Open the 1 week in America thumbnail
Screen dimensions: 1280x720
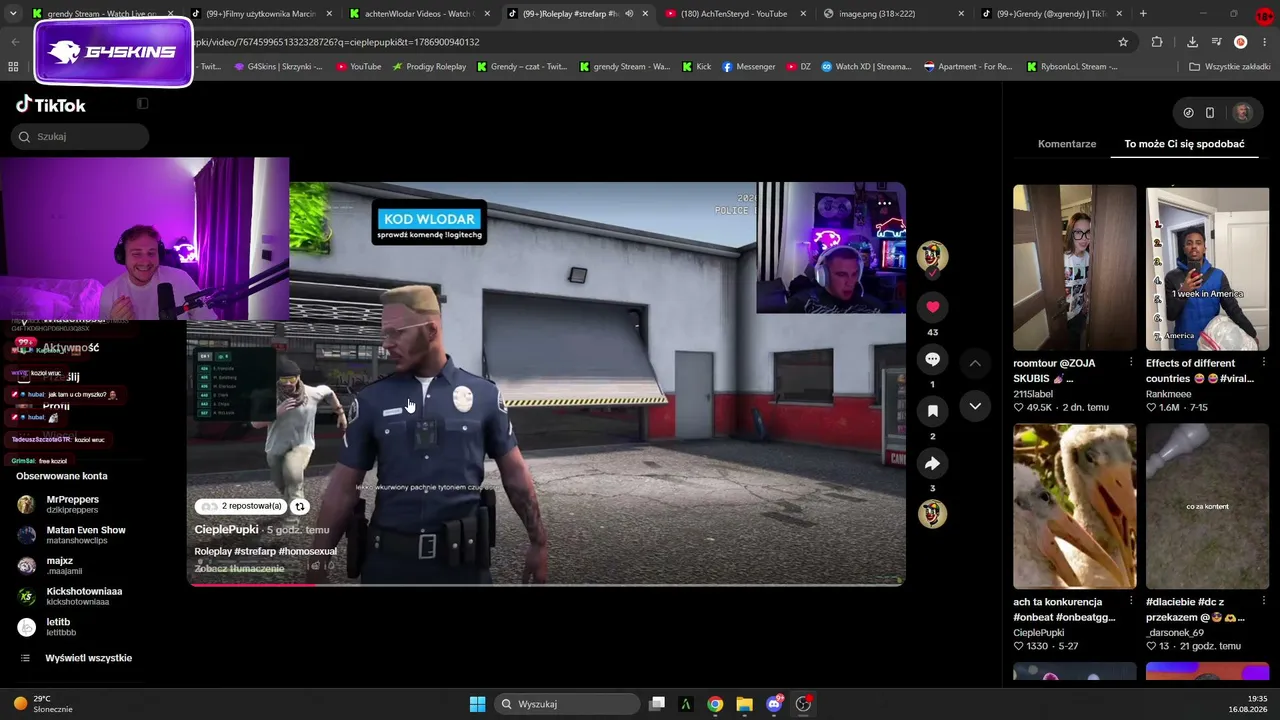(1207, 268)
